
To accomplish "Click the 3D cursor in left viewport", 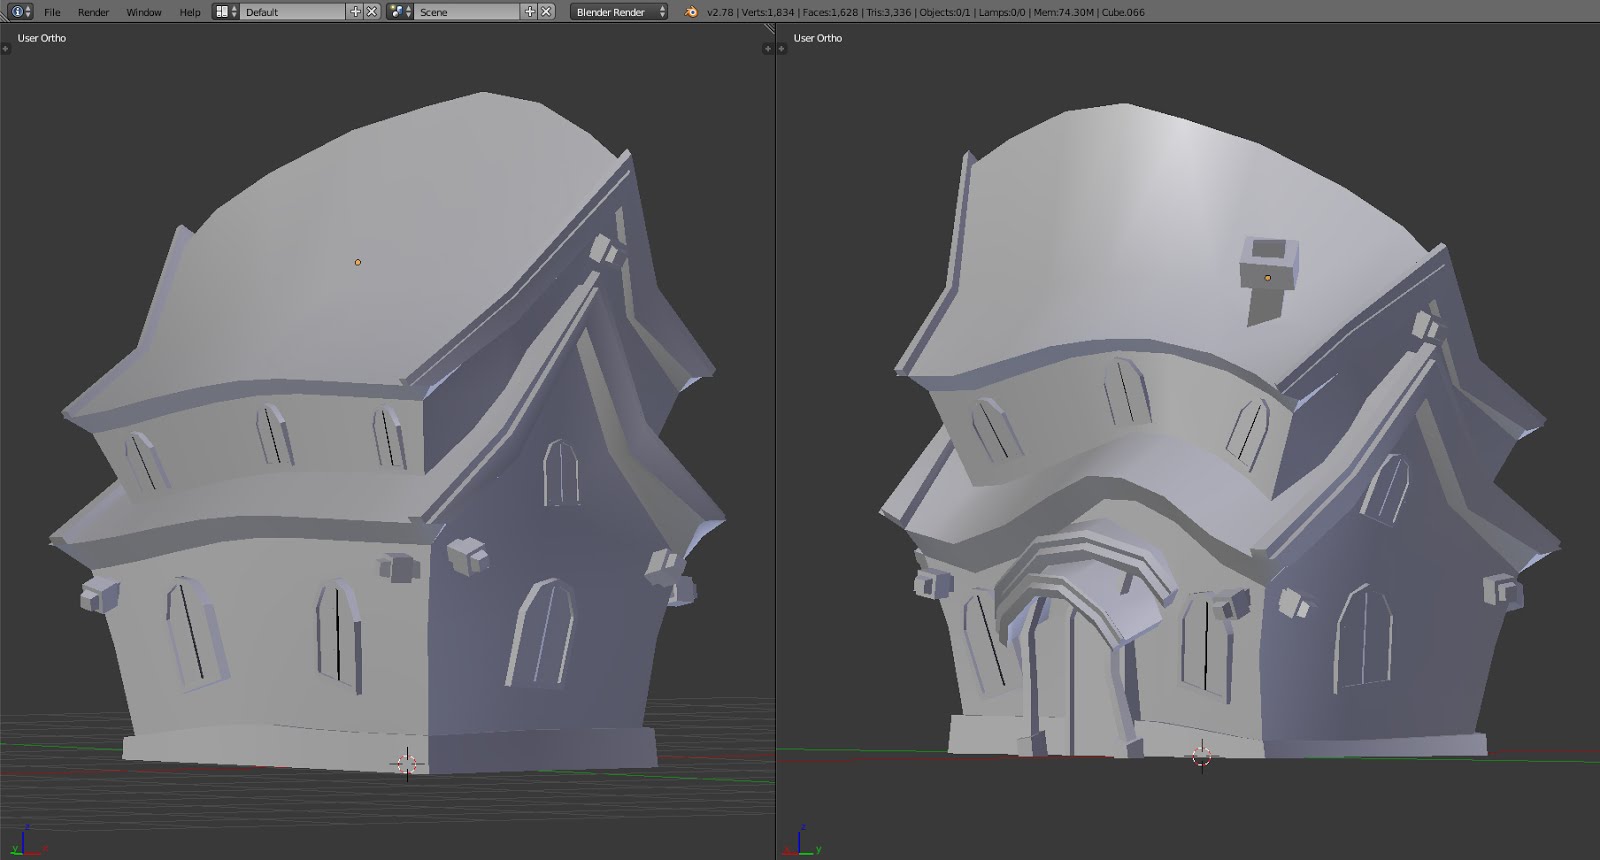I will [x=407, y=764].
